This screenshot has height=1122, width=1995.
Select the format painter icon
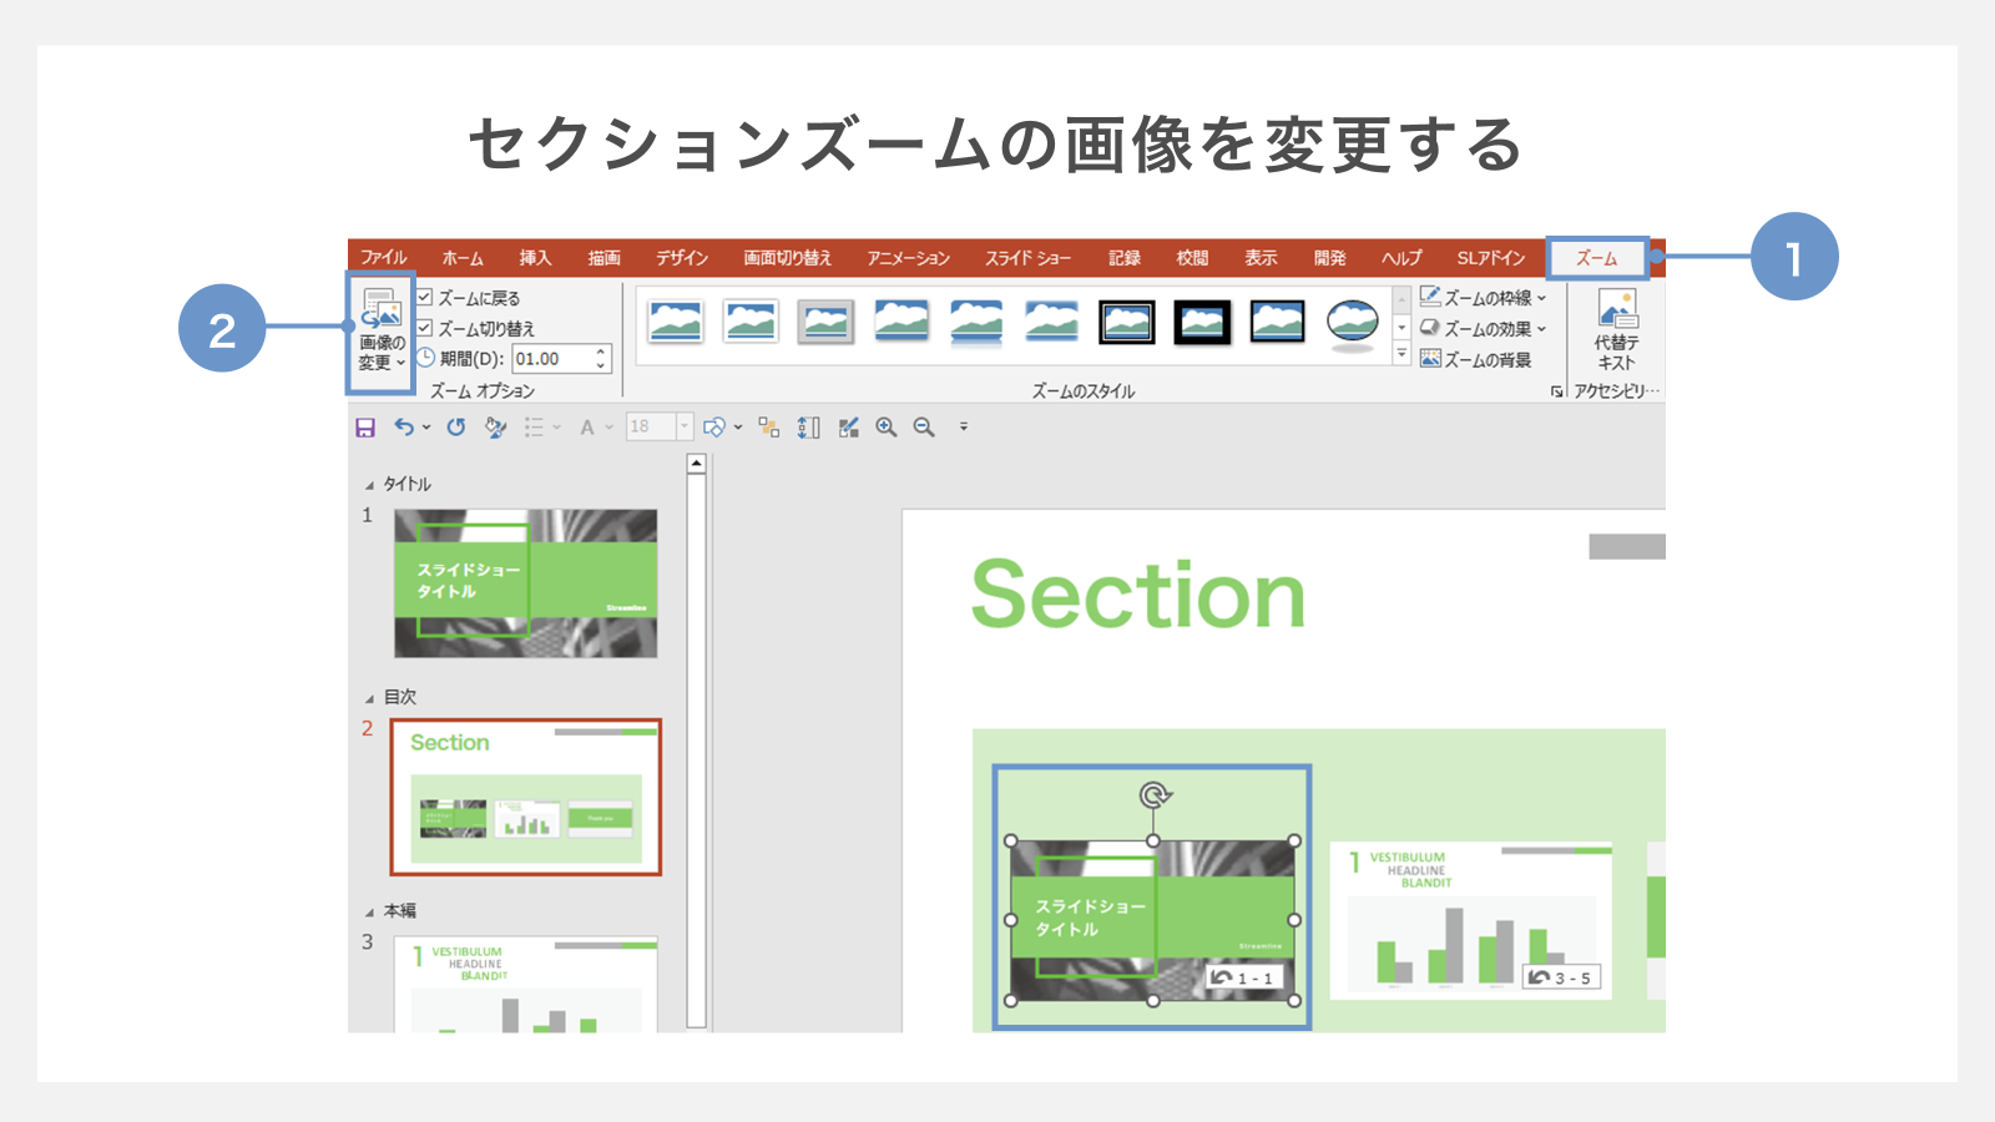(495, 427)
